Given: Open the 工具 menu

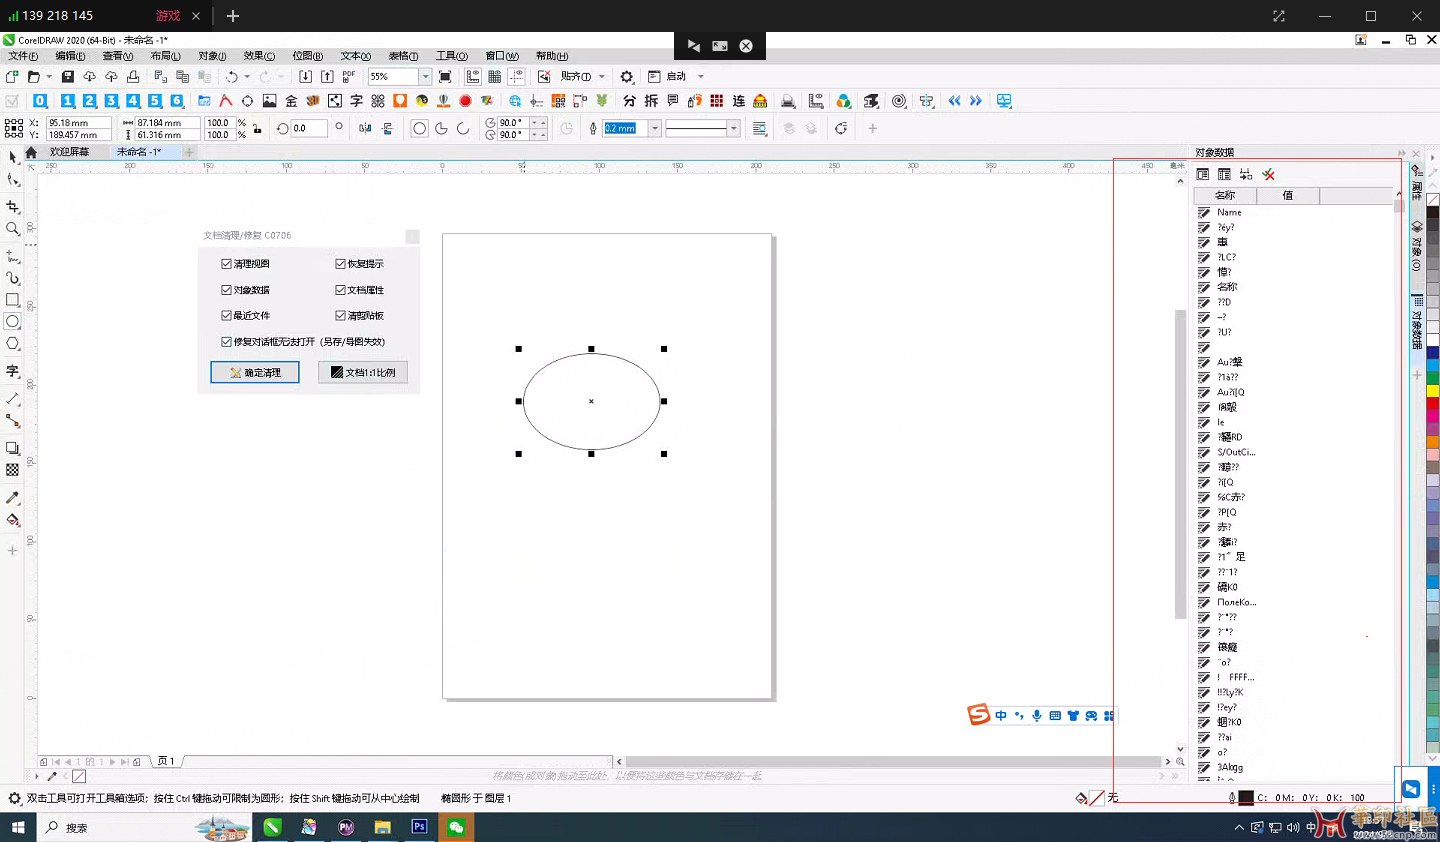Looking at the screenshot, I should coord(451,56).
